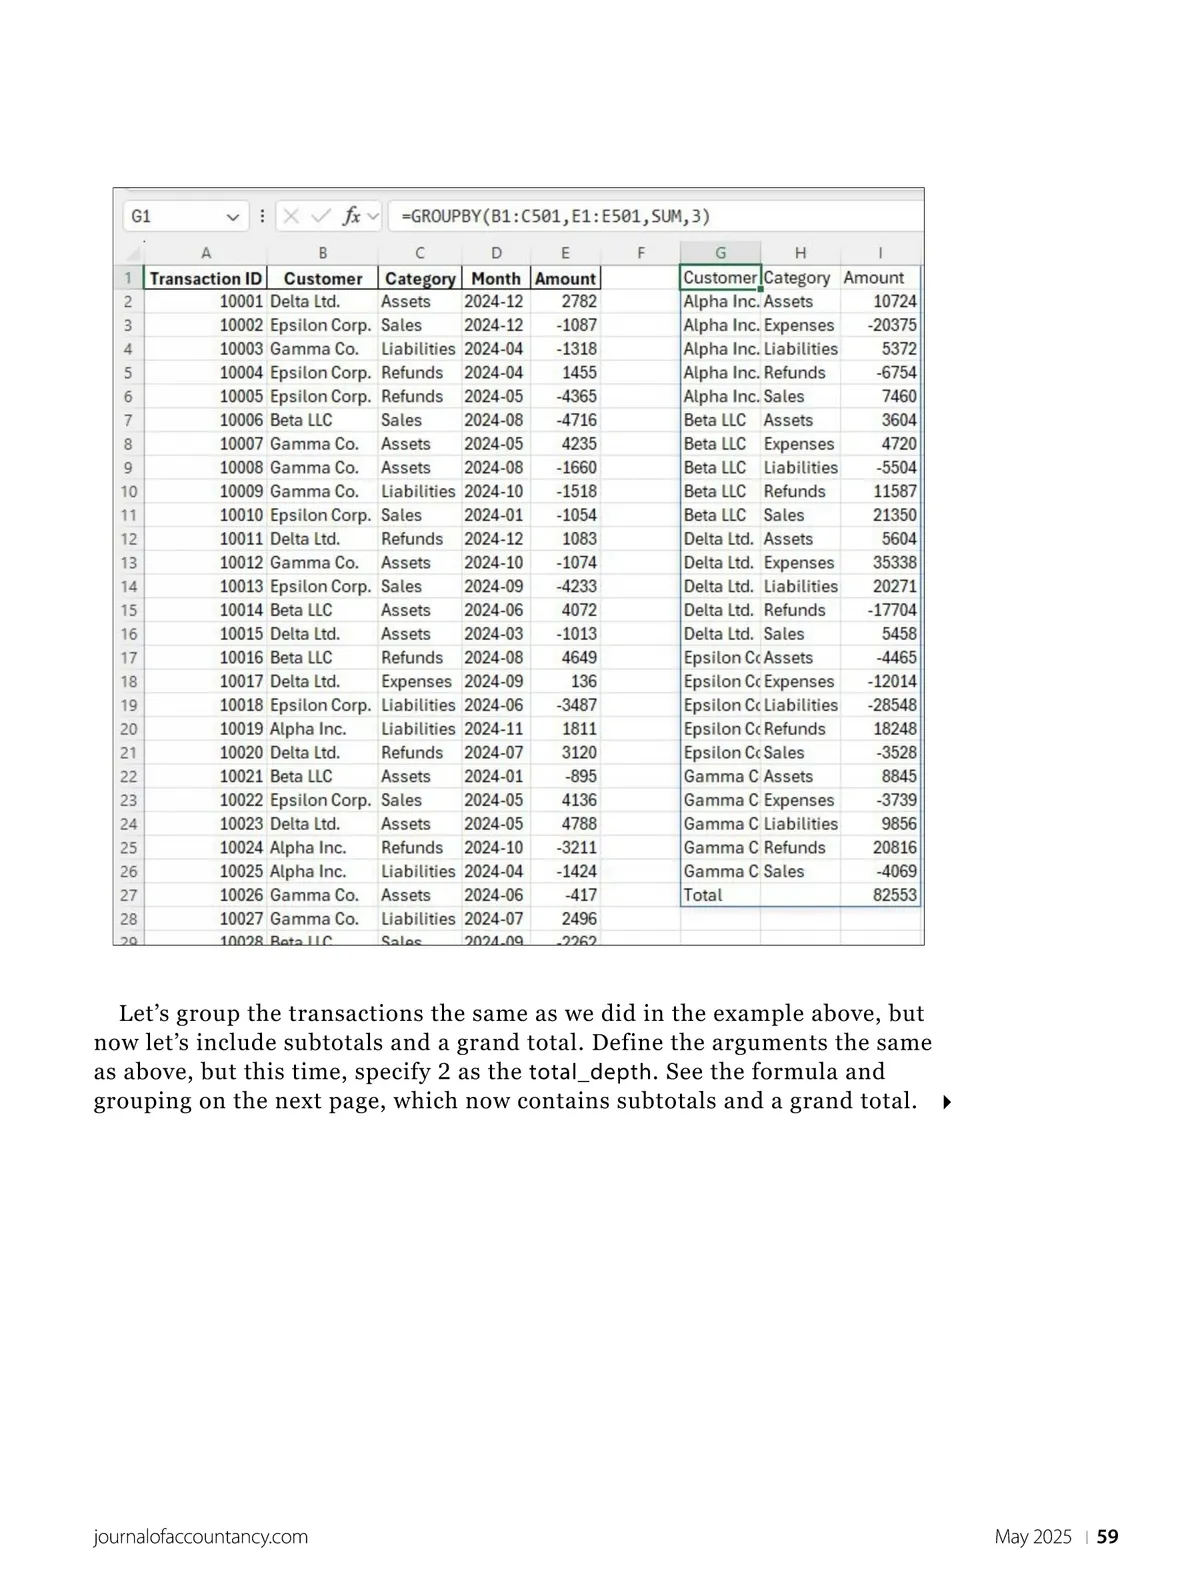Screen dimensions: 1200x1575
Task: Select the column E header
Action: 565,253
